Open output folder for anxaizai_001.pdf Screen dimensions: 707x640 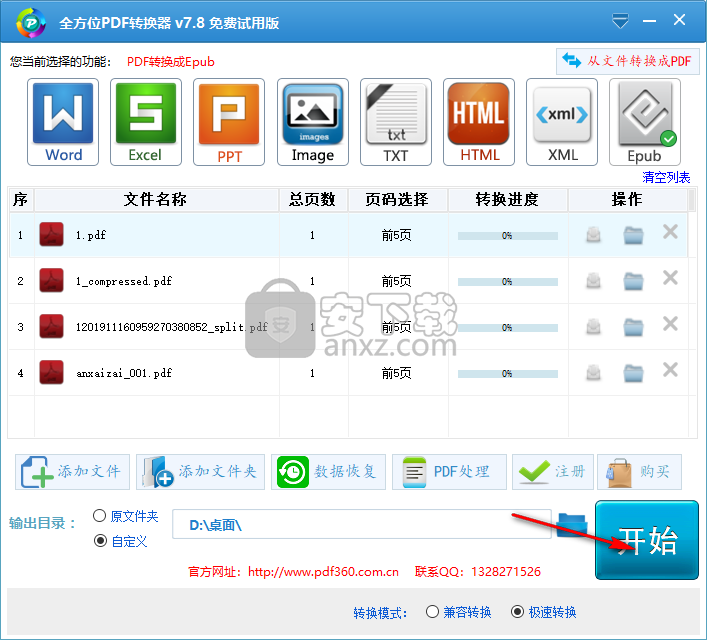coord(634,373)
